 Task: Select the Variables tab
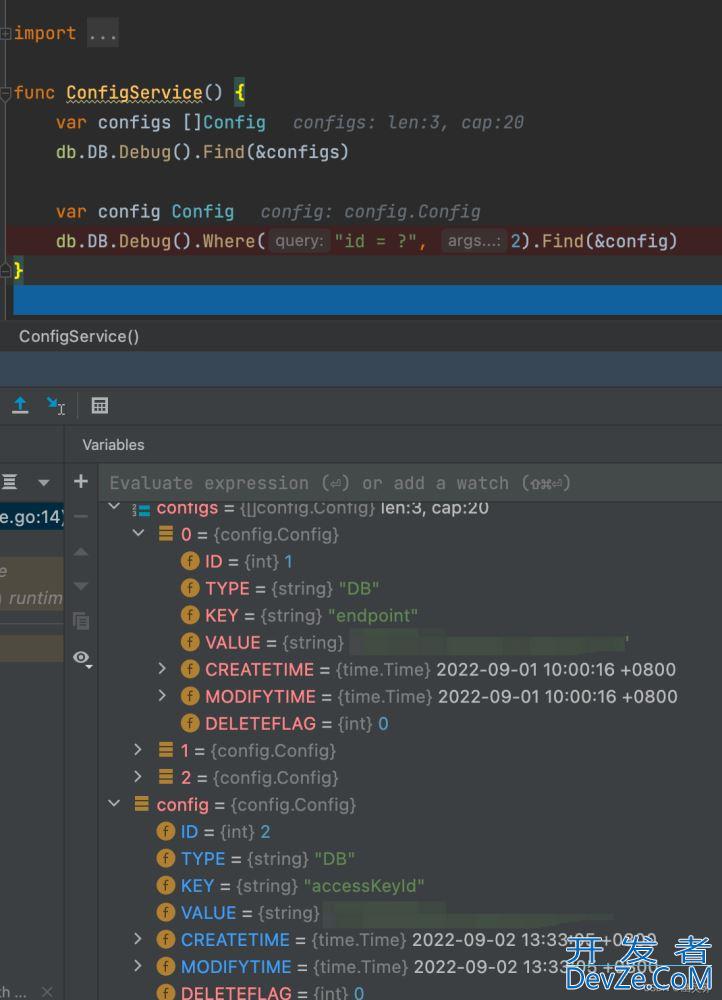point(114,445)
